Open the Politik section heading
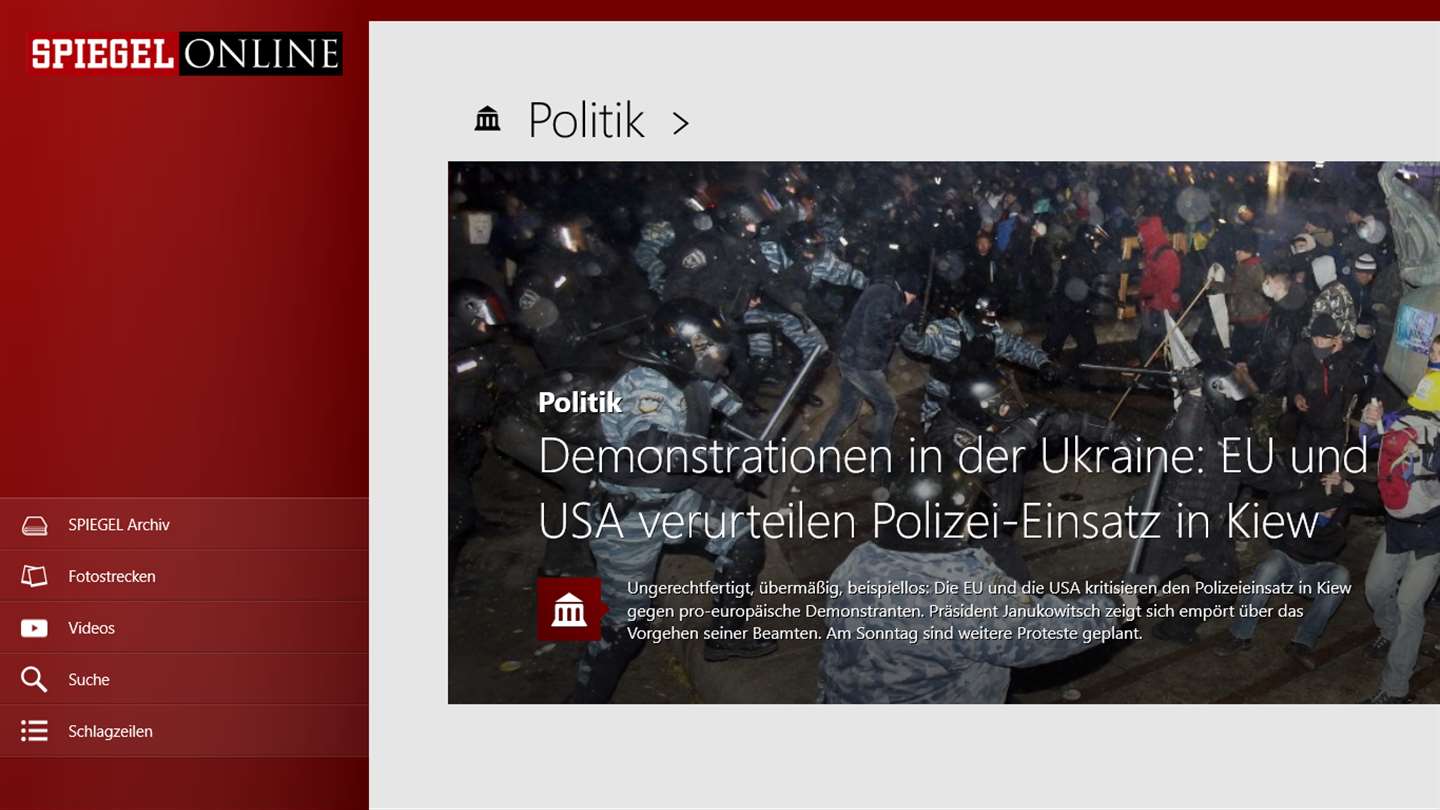Viewport: 1440px width, 810px height. (586, 120)
